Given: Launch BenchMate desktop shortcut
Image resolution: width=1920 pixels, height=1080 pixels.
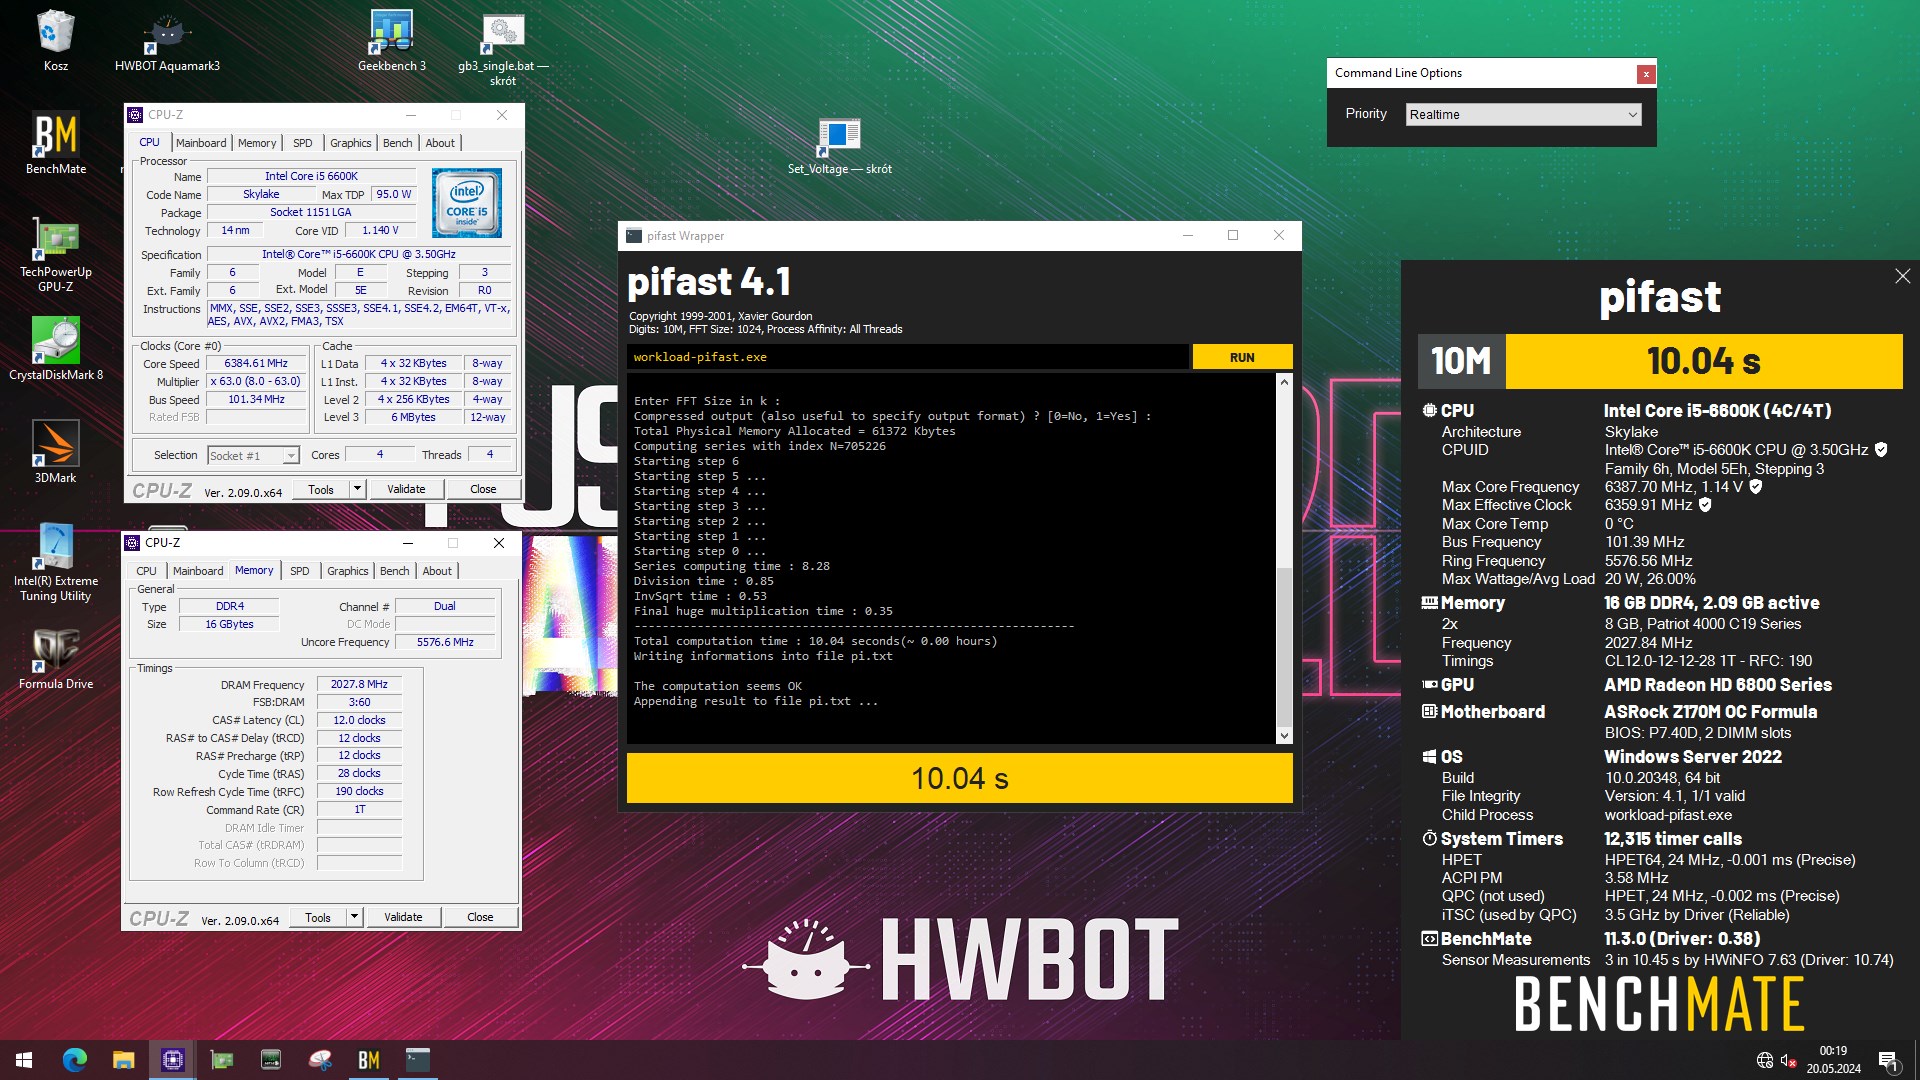Looking at the screenshot, I should (56, 143).
